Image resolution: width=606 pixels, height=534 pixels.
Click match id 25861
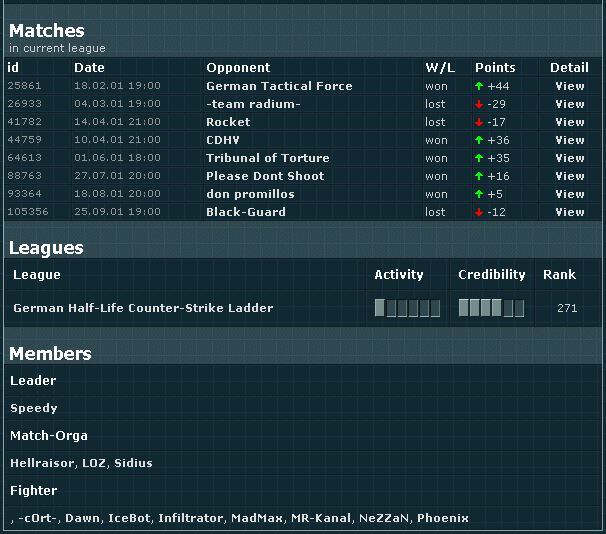pyautogui.click(x=25, y=86)
